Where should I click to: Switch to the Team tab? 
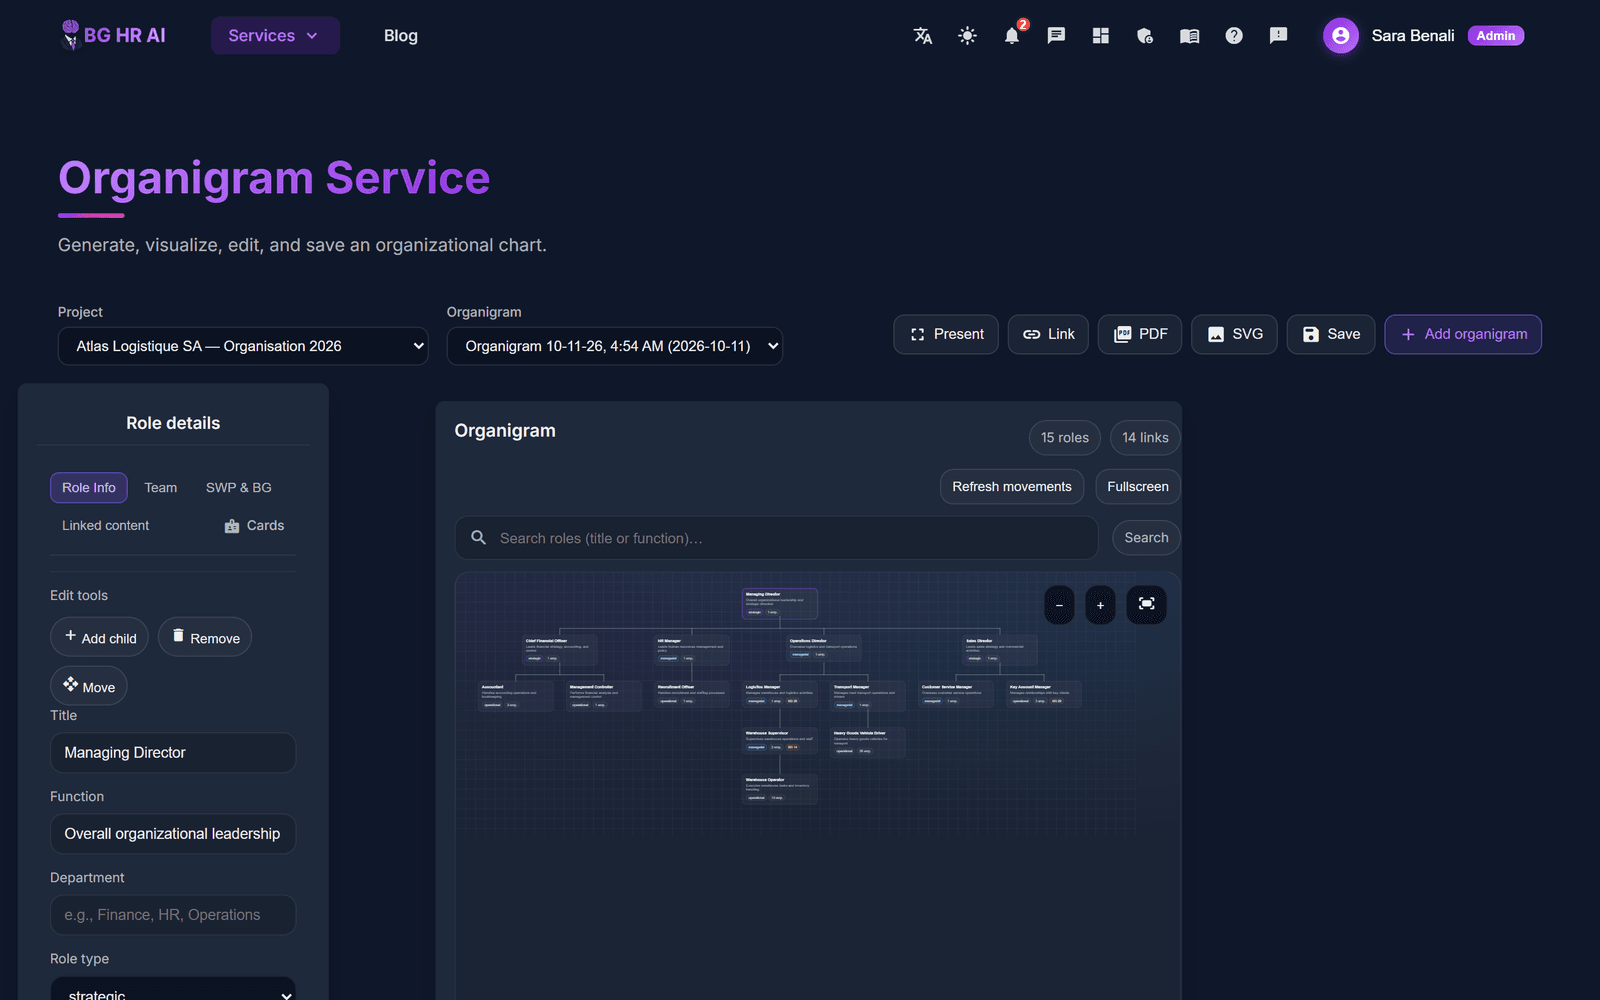pyautogui.click(x=160, y=488)
